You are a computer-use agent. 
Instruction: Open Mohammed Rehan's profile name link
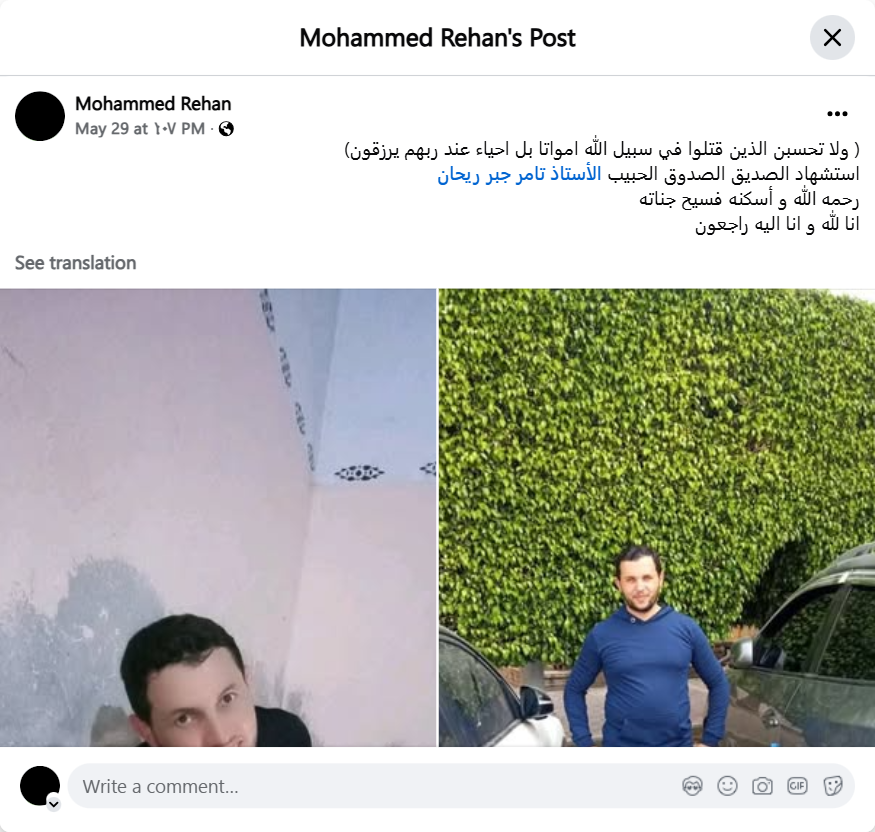pos(153,104)
